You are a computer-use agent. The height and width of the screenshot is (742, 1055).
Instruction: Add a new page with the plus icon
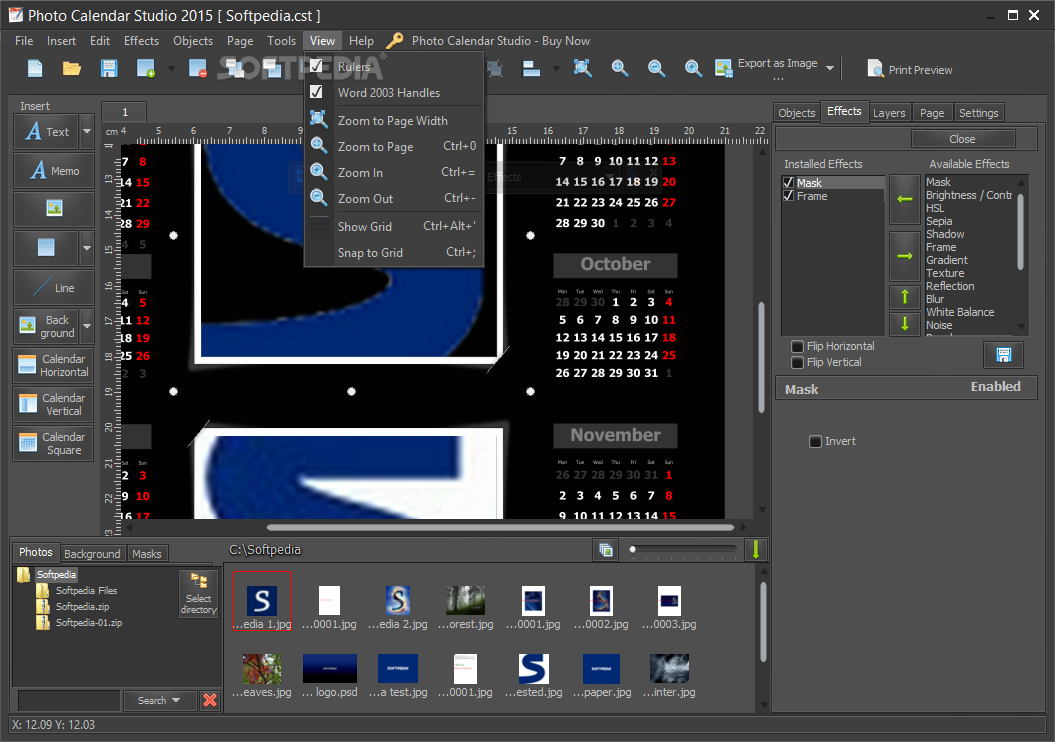tap(146, 69)
